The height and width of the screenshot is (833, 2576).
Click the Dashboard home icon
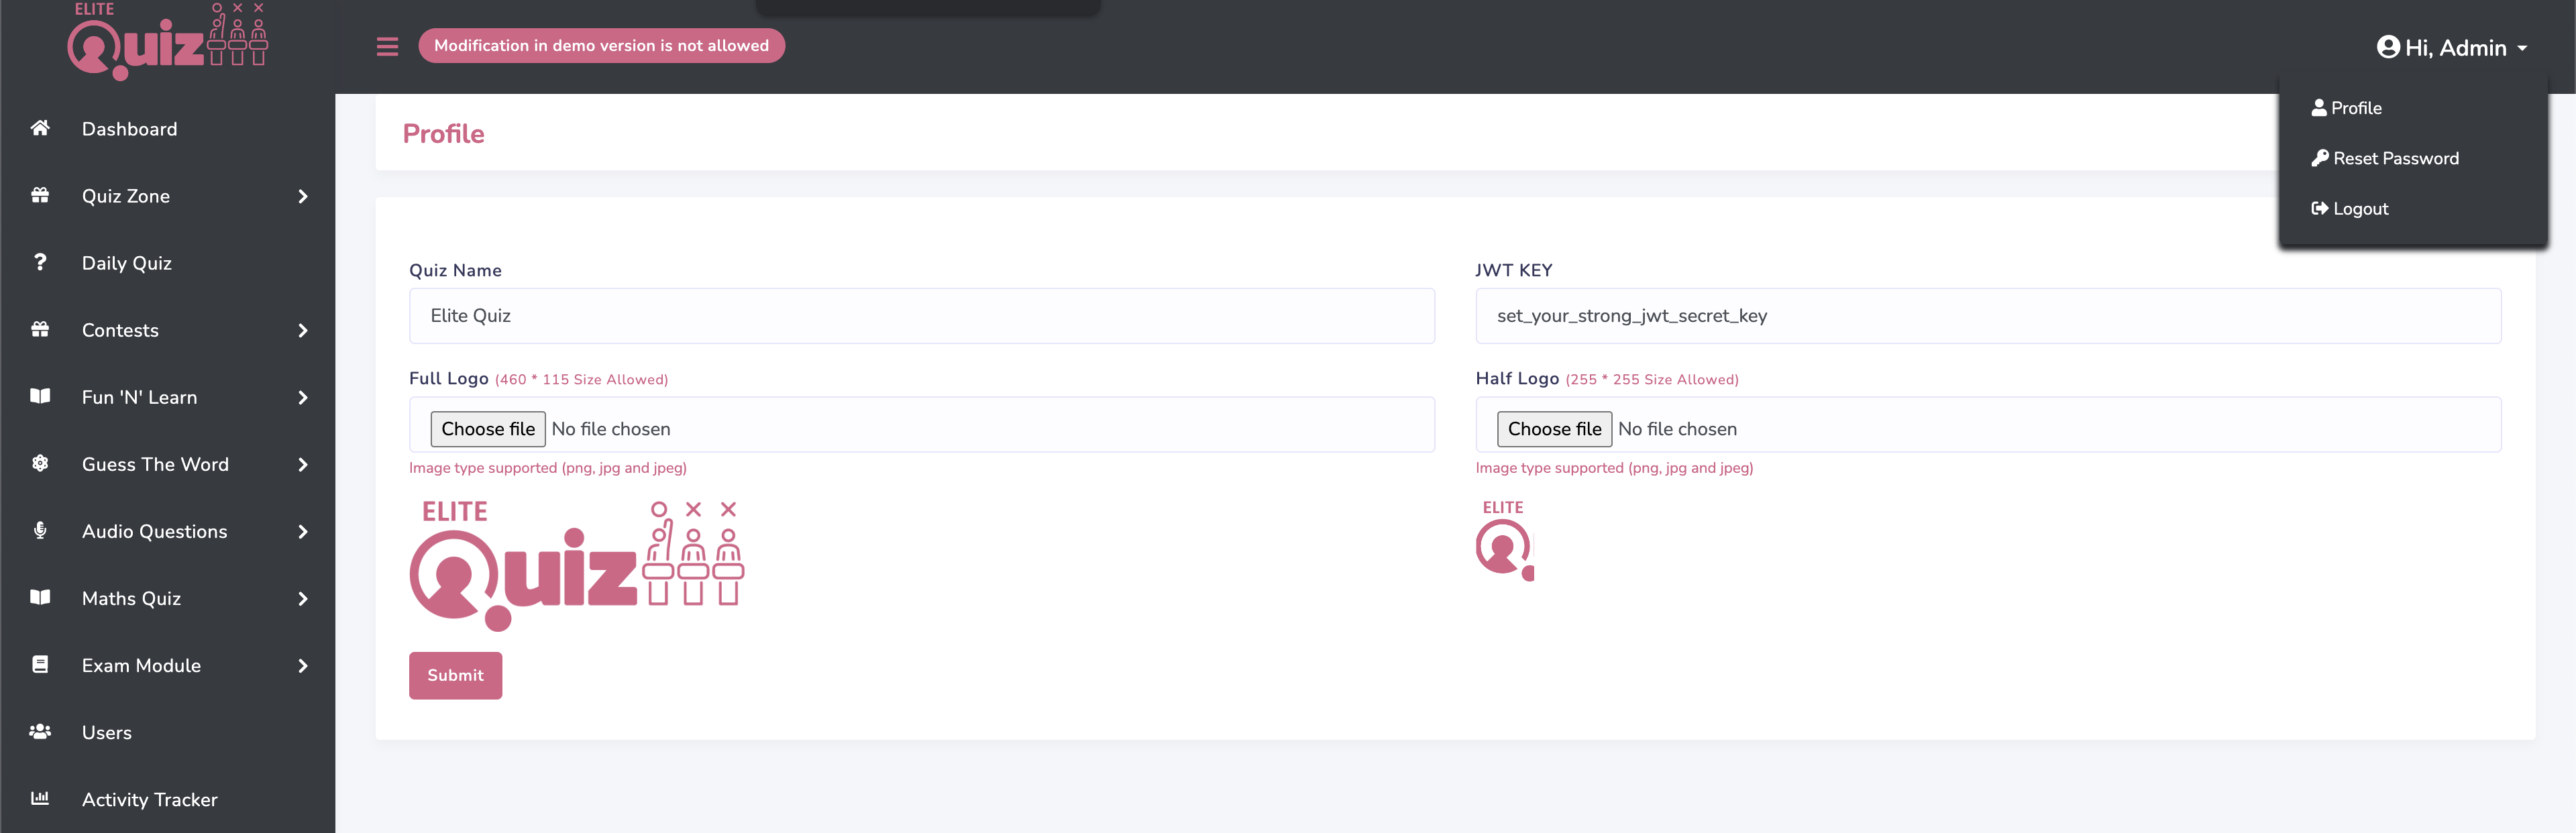[x=40, y=128]
